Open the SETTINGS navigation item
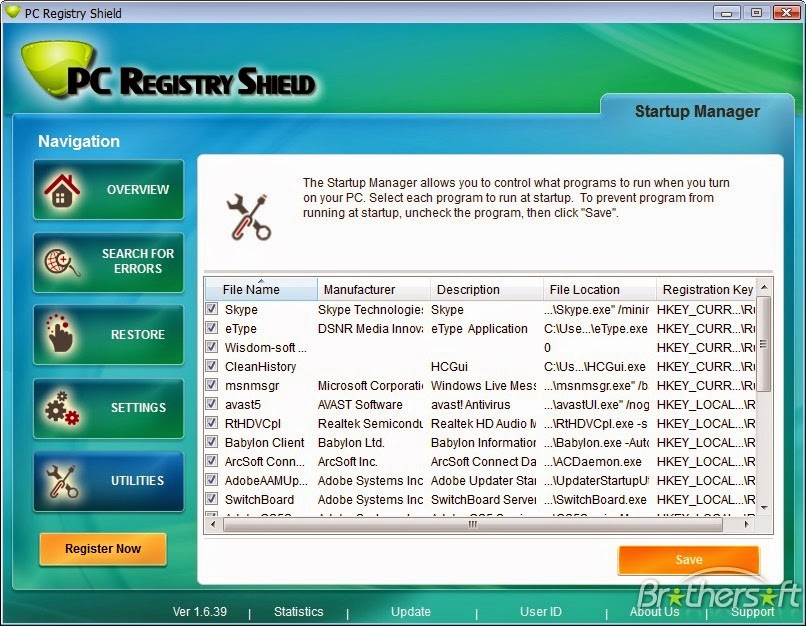The width and height of the screenshot is (806, 626). (x=108, y=408)
